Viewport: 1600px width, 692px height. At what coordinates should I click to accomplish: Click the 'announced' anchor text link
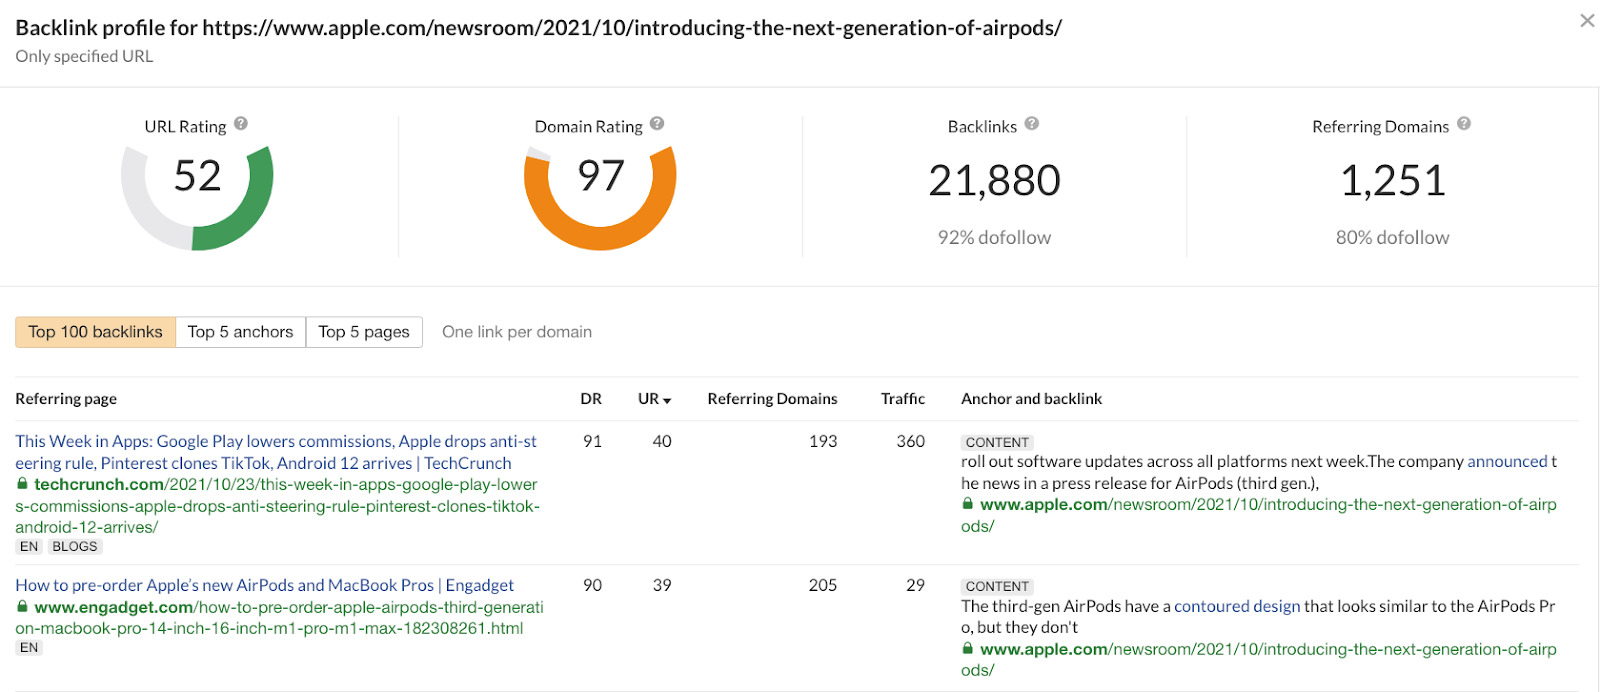(1507, 461)
